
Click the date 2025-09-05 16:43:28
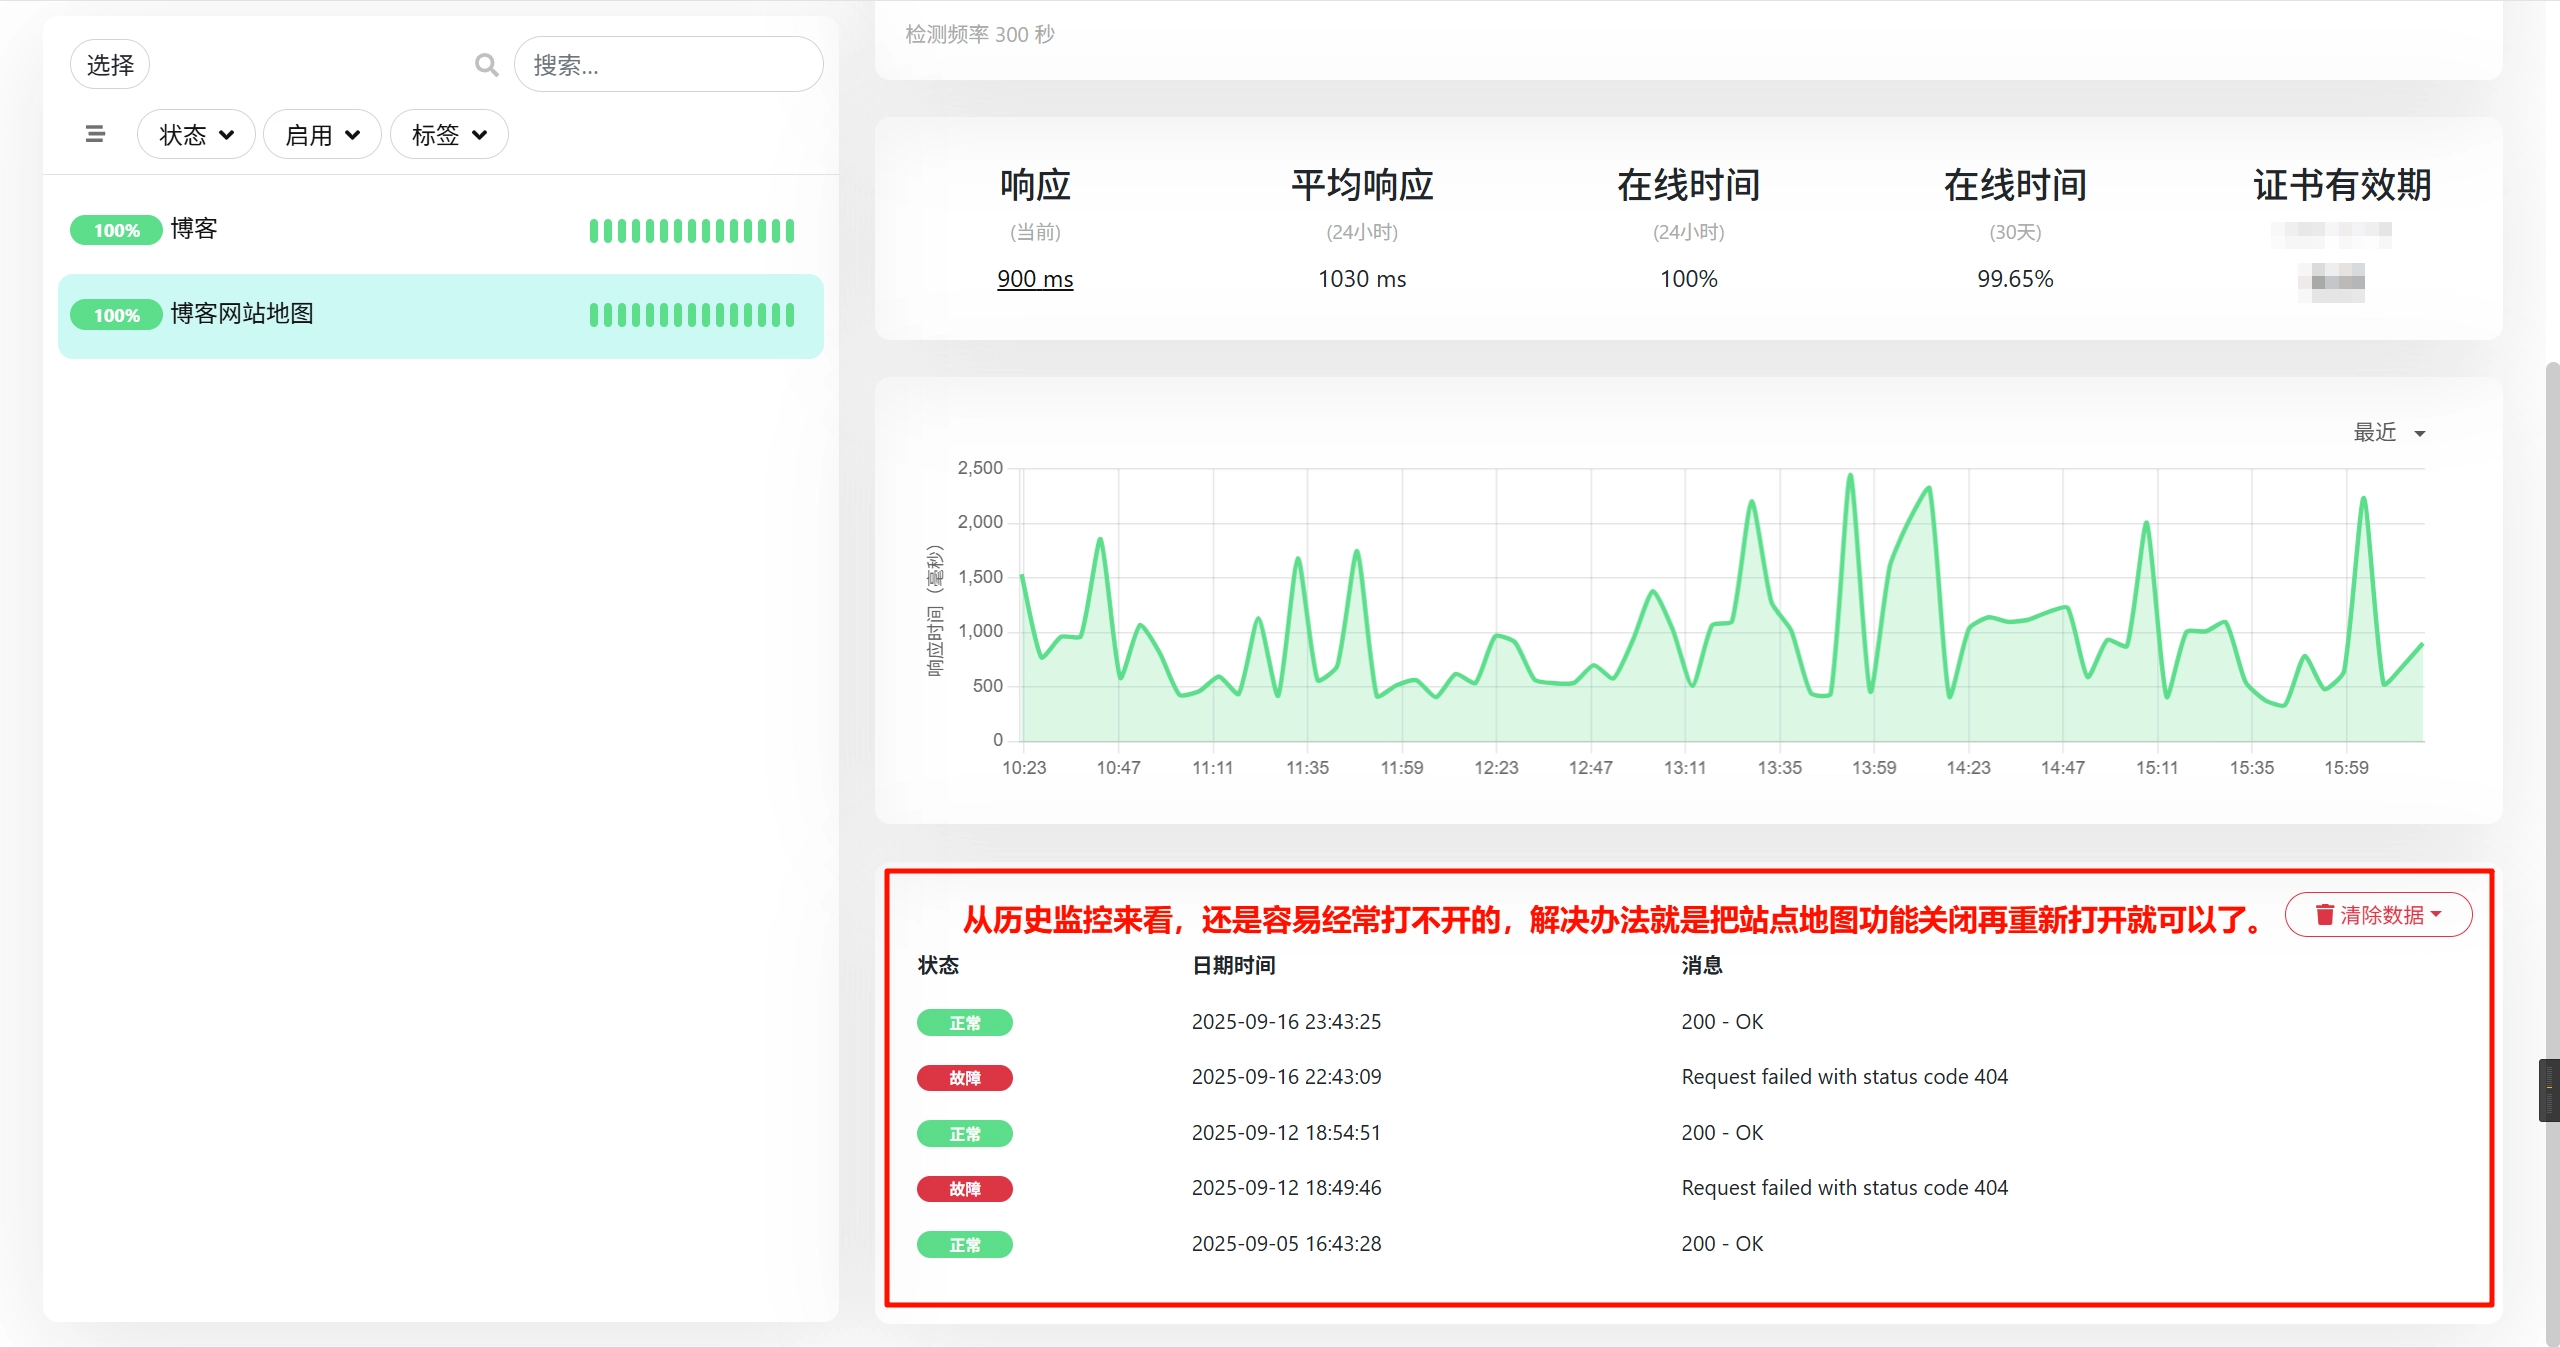[x=1286, y=1244]
